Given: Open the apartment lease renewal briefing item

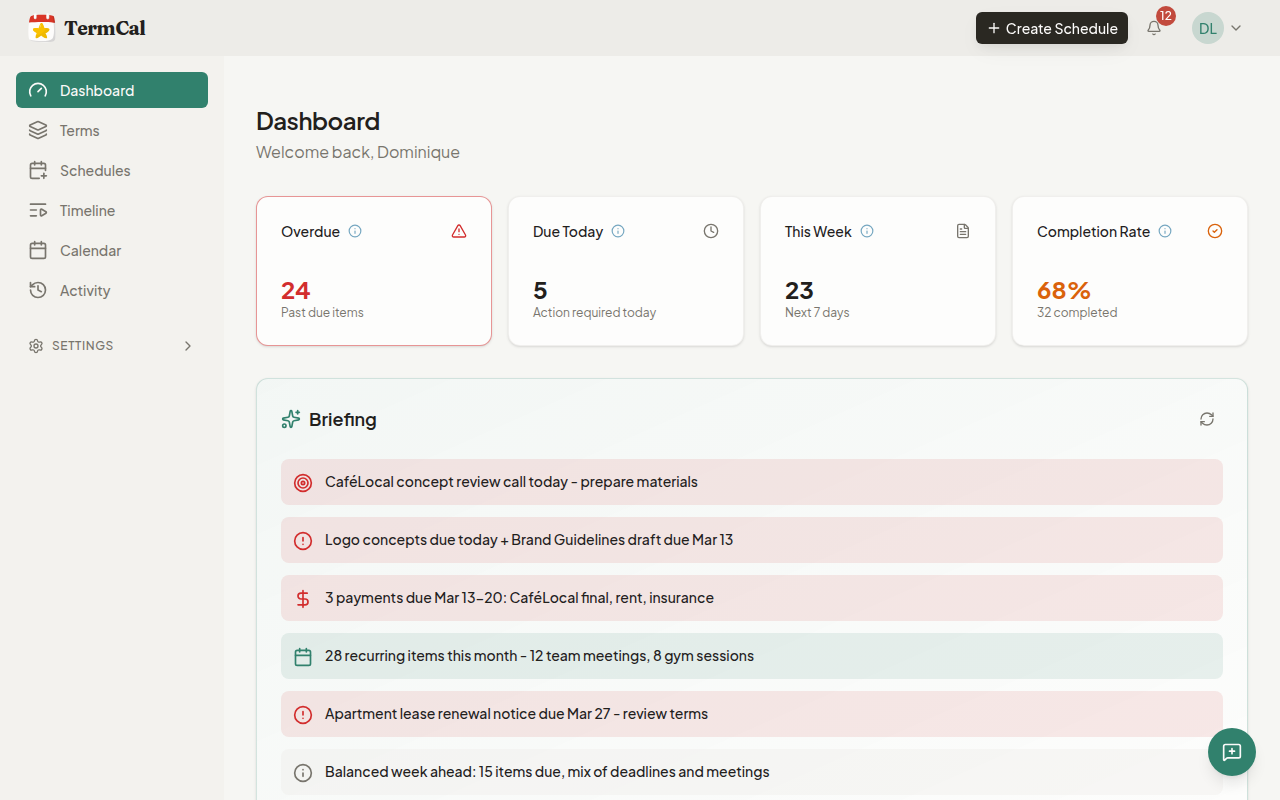Looking at the screenshot, I should 751,714.
